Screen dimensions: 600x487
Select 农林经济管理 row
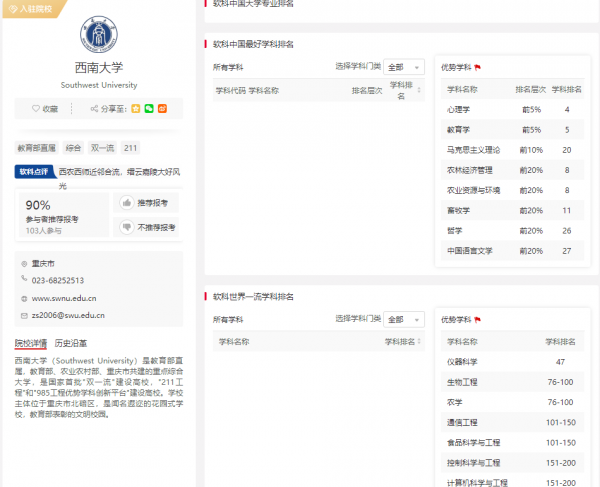click(512, 170)
